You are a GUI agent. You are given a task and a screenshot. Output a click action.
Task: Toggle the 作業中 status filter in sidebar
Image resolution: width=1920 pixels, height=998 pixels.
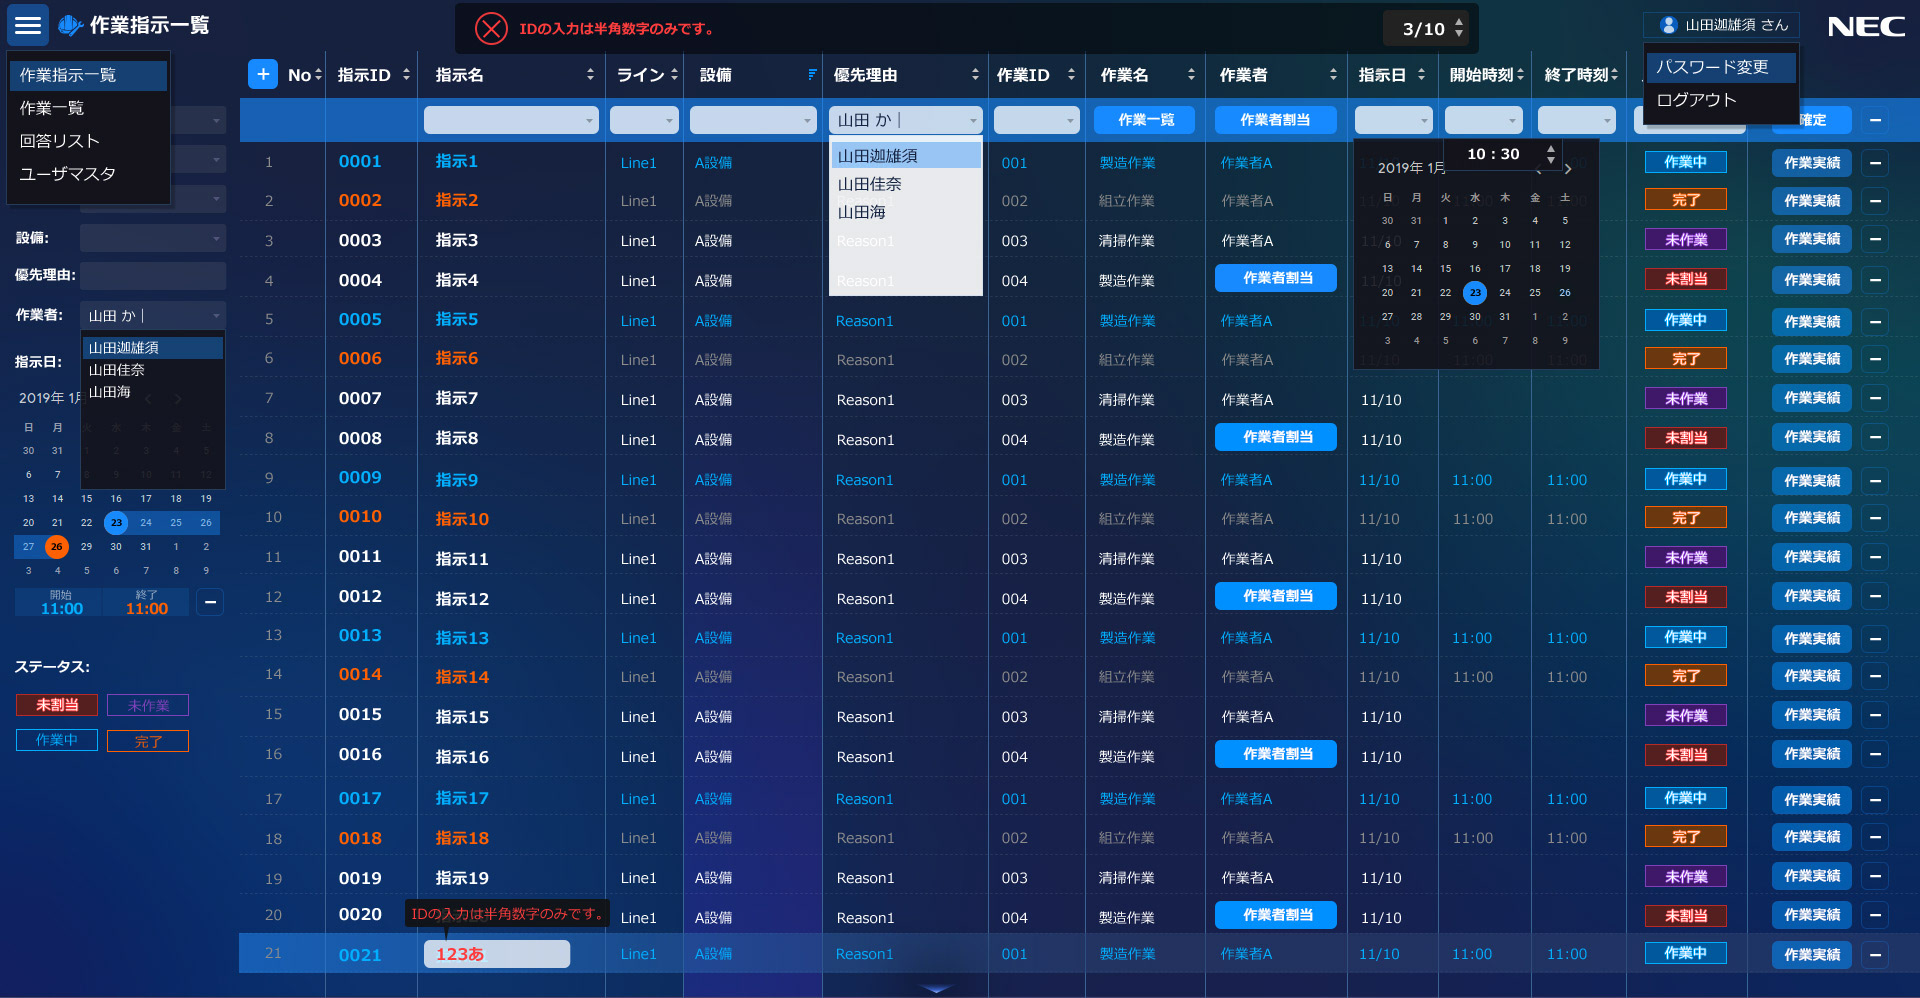coord(57,740)
